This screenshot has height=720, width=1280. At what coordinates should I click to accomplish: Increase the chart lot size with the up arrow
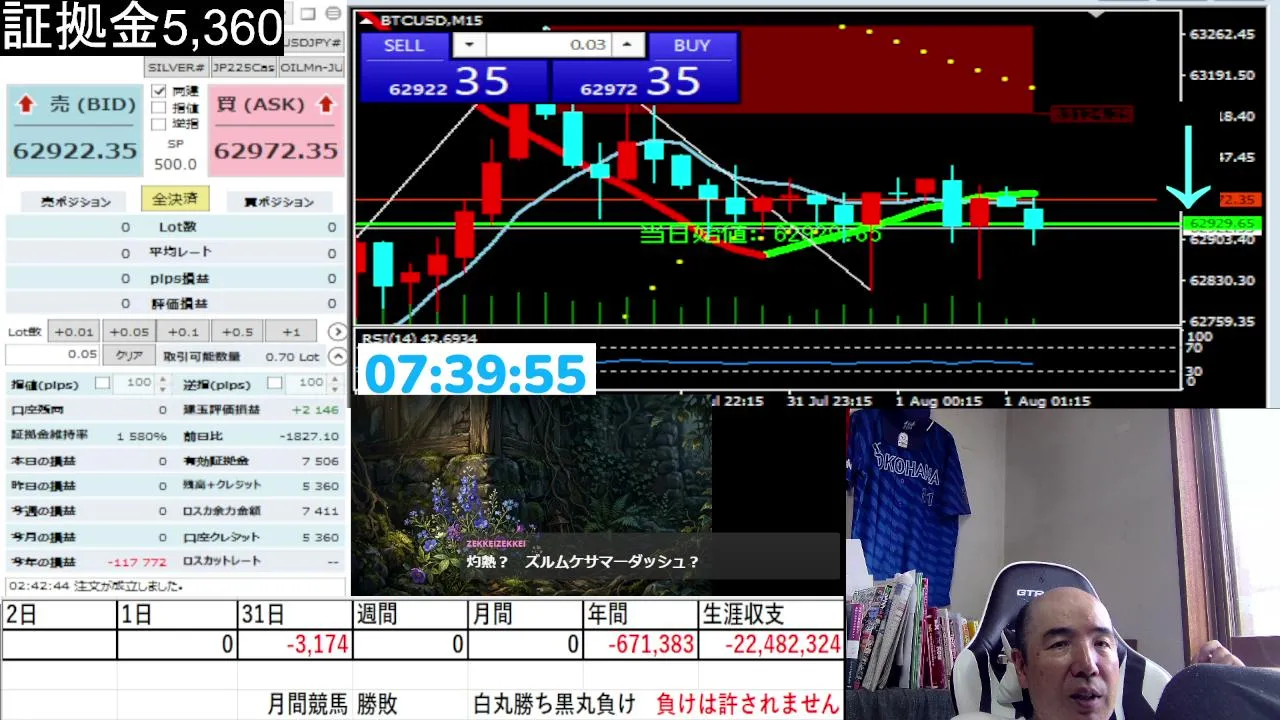(627, 45)
